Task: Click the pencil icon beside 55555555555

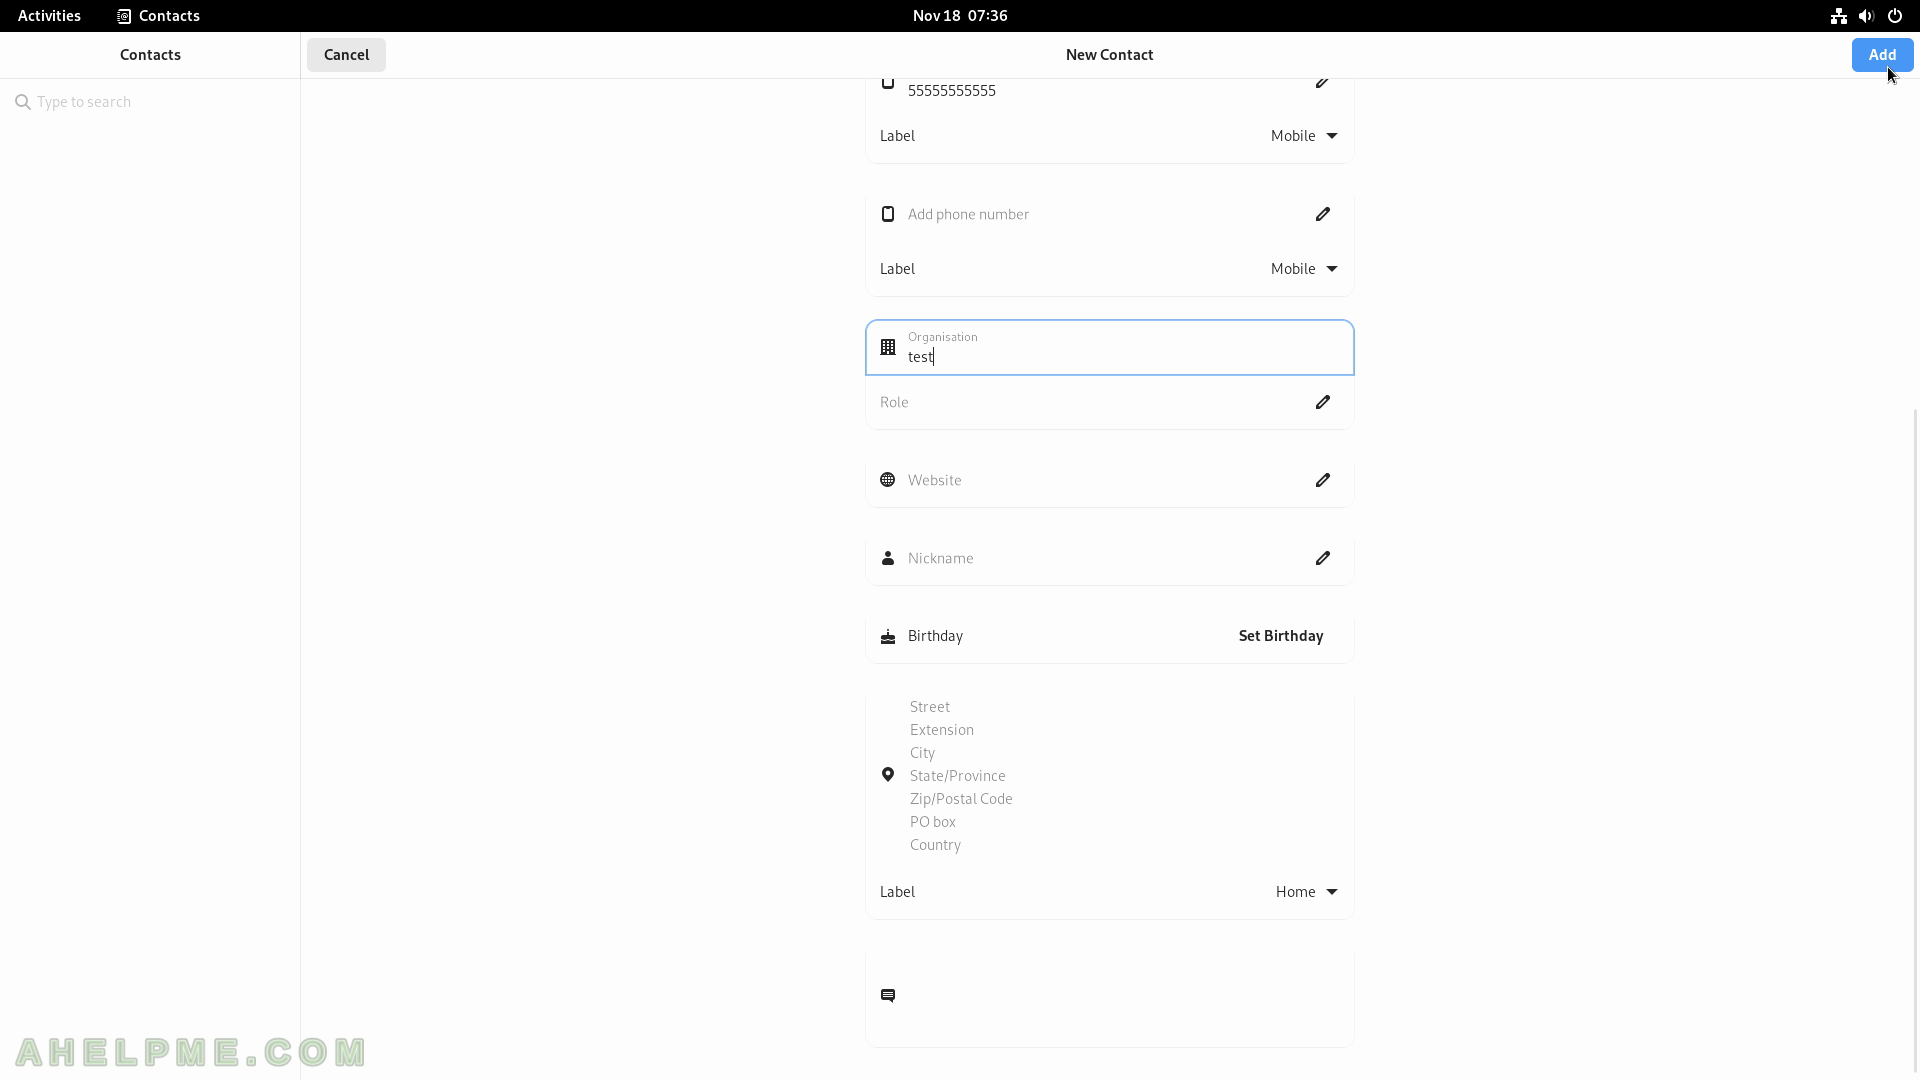Action: [1322, 83]
